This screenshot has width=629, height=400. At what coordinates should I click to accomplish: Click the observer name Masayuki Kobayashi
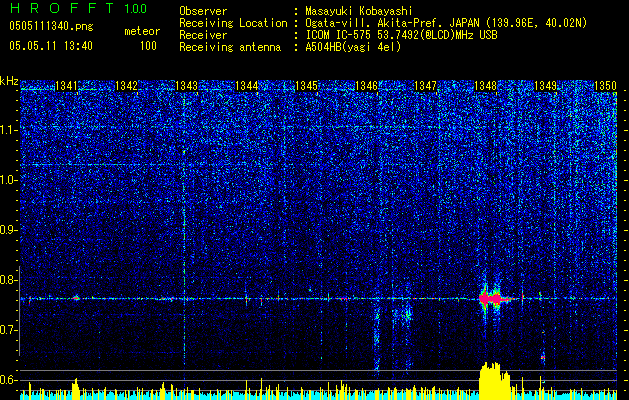359,11
